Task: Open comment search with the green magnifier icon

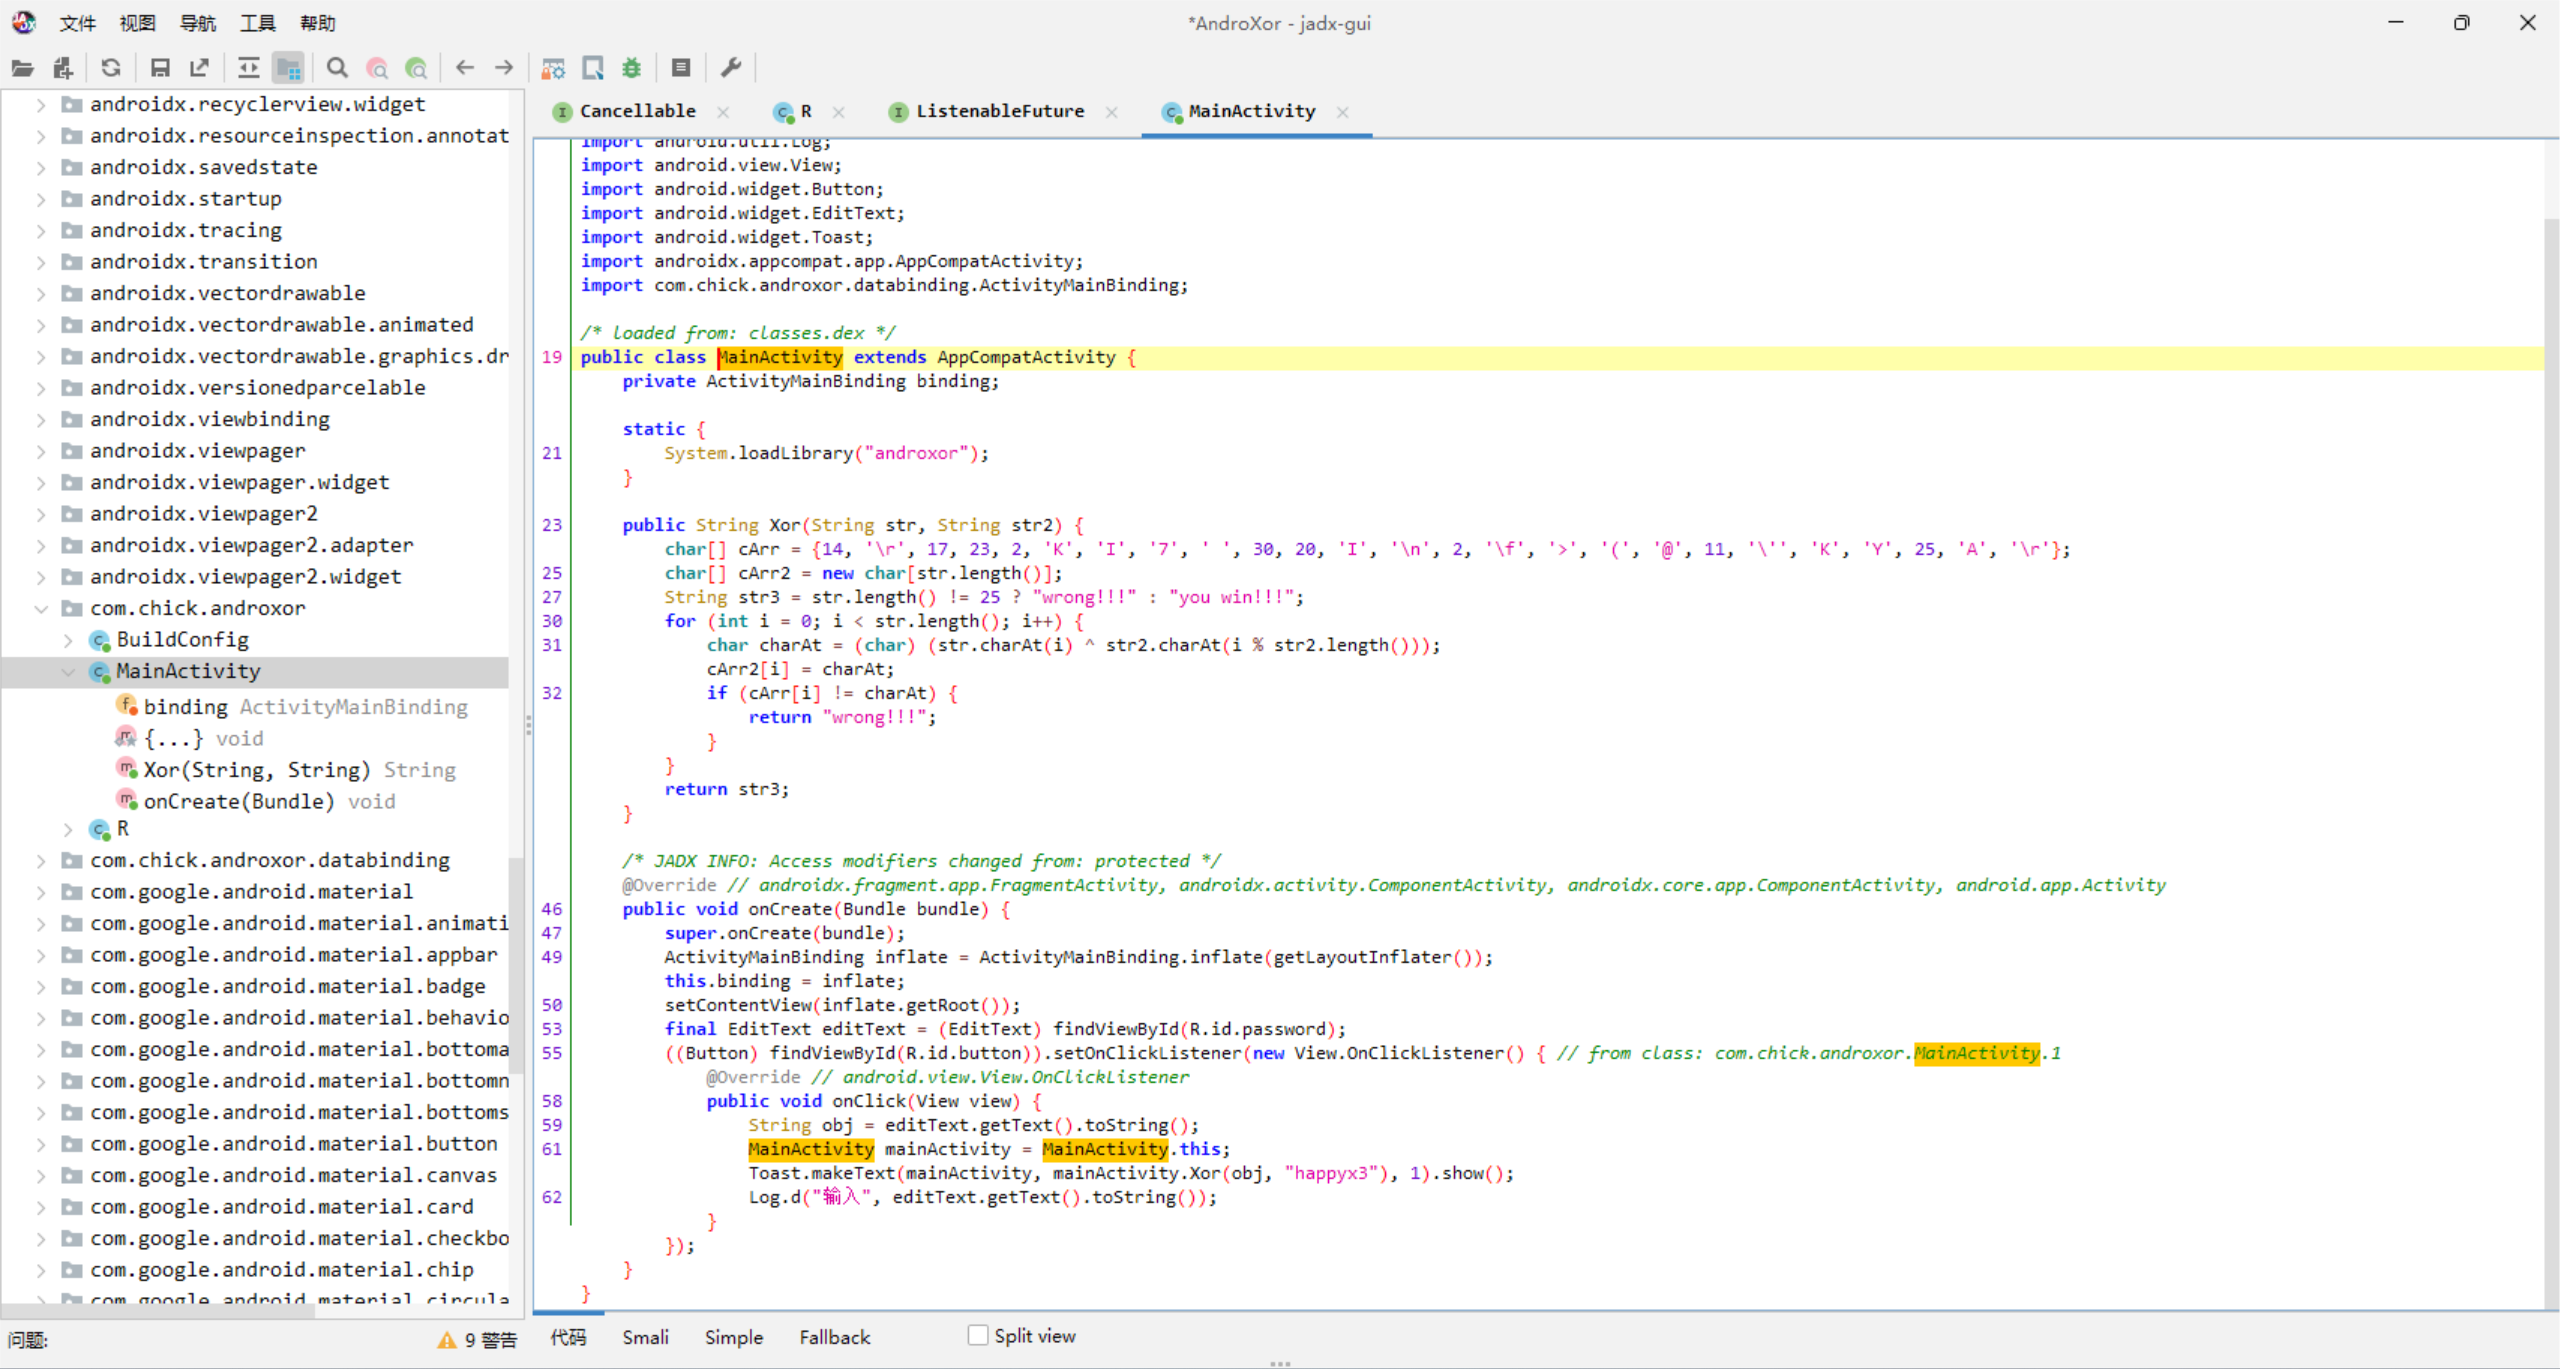Action: pyautogui.click(x=417, y=68)
